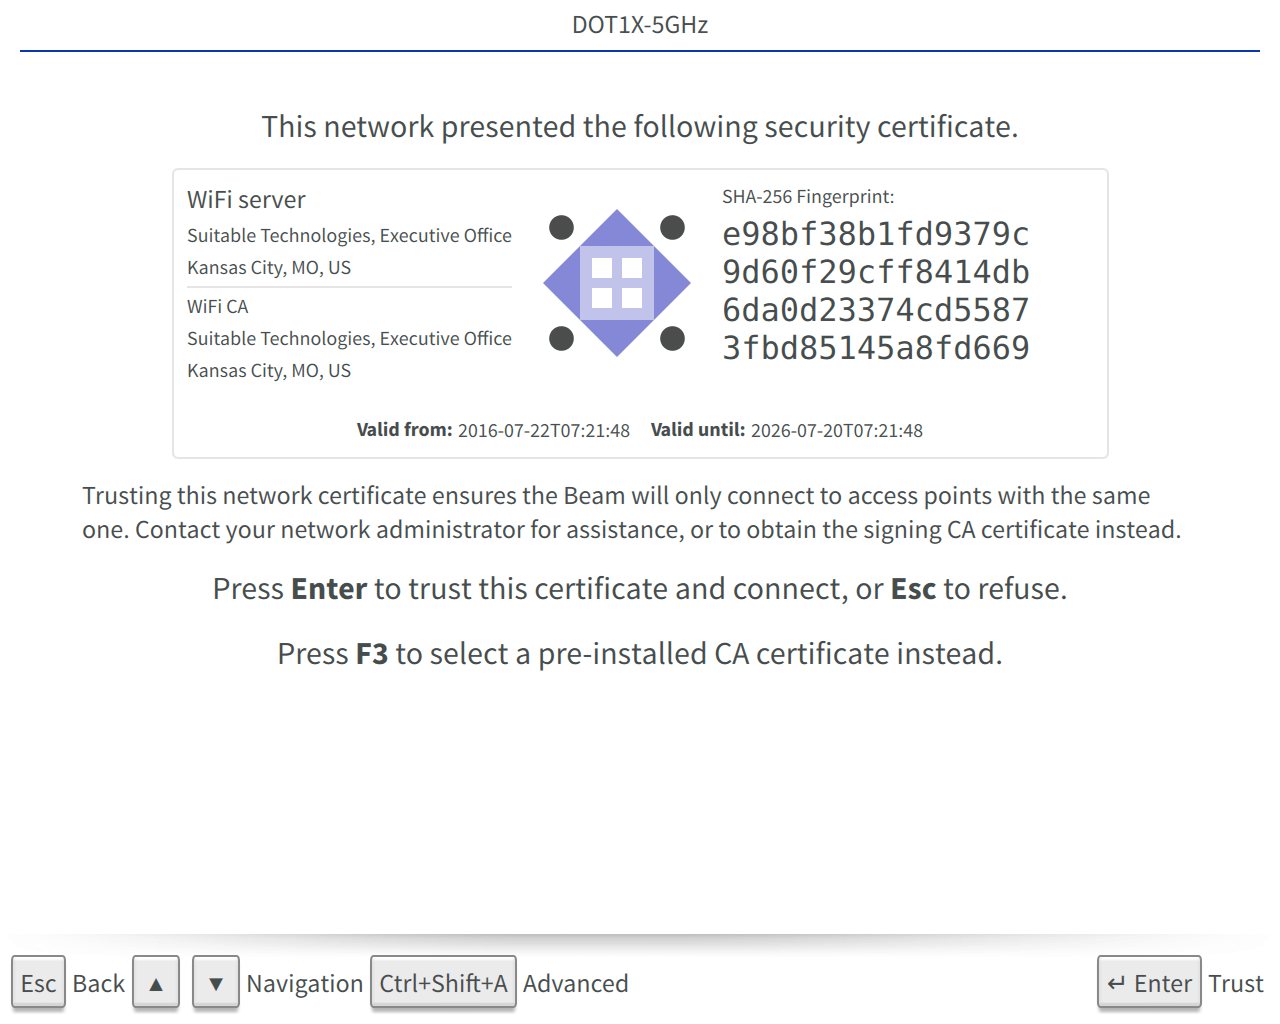Click the down arrow navigation key
The width and height of the screenshot is (1280, 1024).
[216, 983]
